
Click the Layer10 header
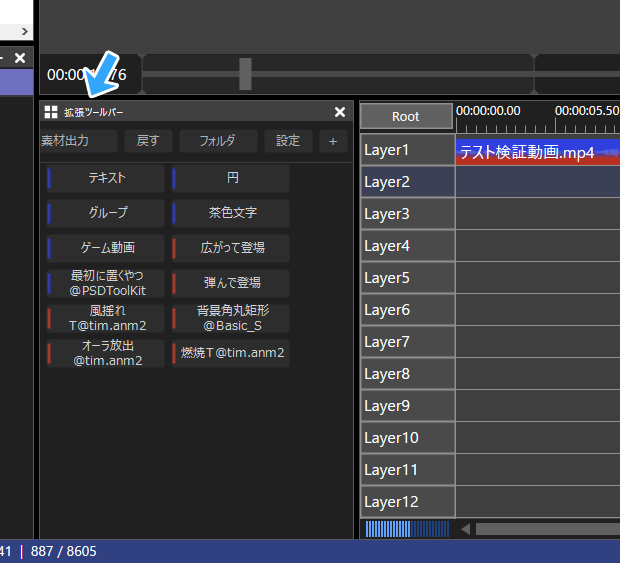408,438
